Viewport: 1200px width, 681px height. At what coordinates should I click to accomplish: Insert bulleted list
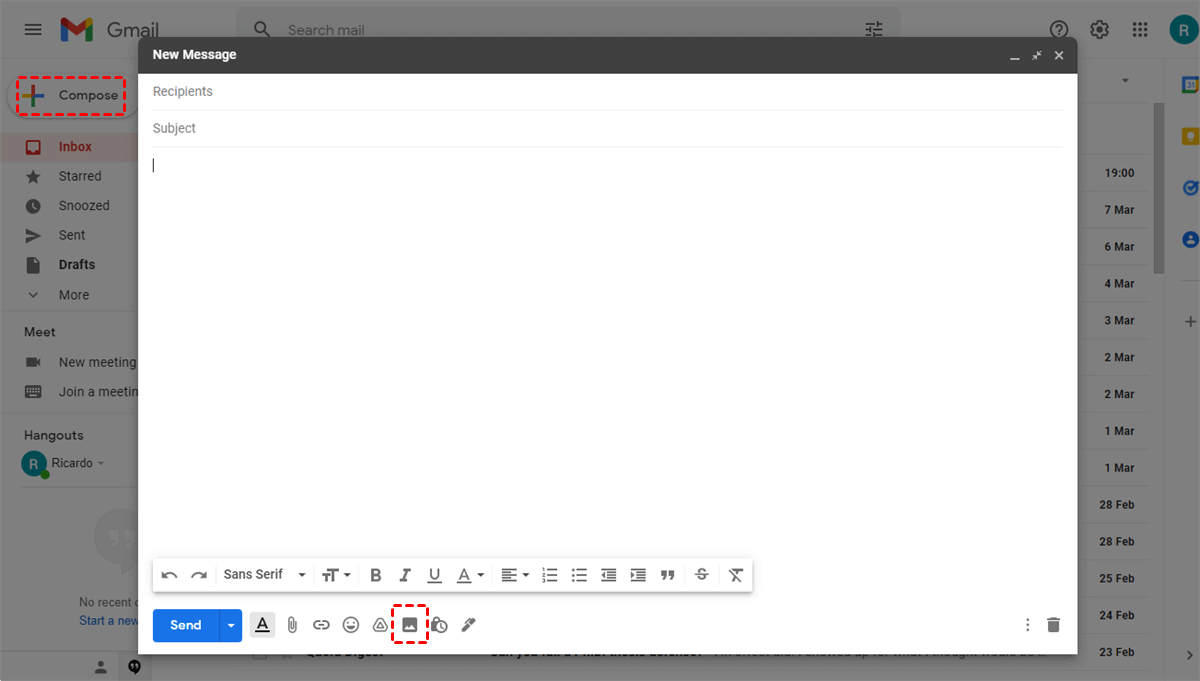pyautogui.click(x=579, y=575)
